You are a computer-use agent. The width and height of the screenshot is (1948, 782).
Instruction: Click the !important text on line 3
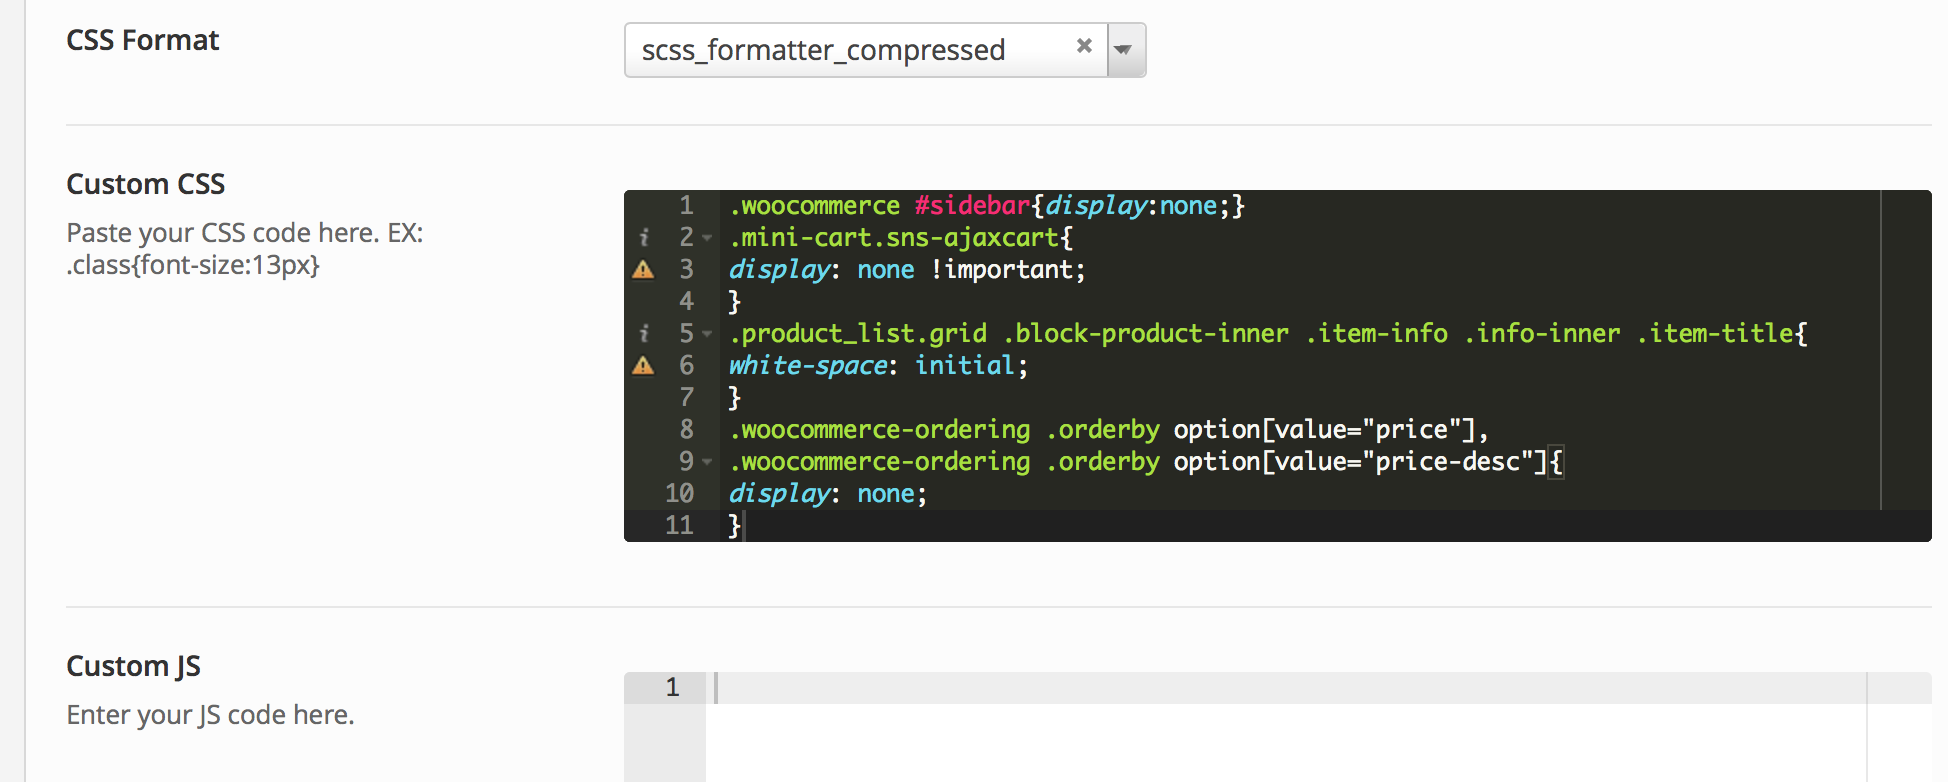point(1007,270)
